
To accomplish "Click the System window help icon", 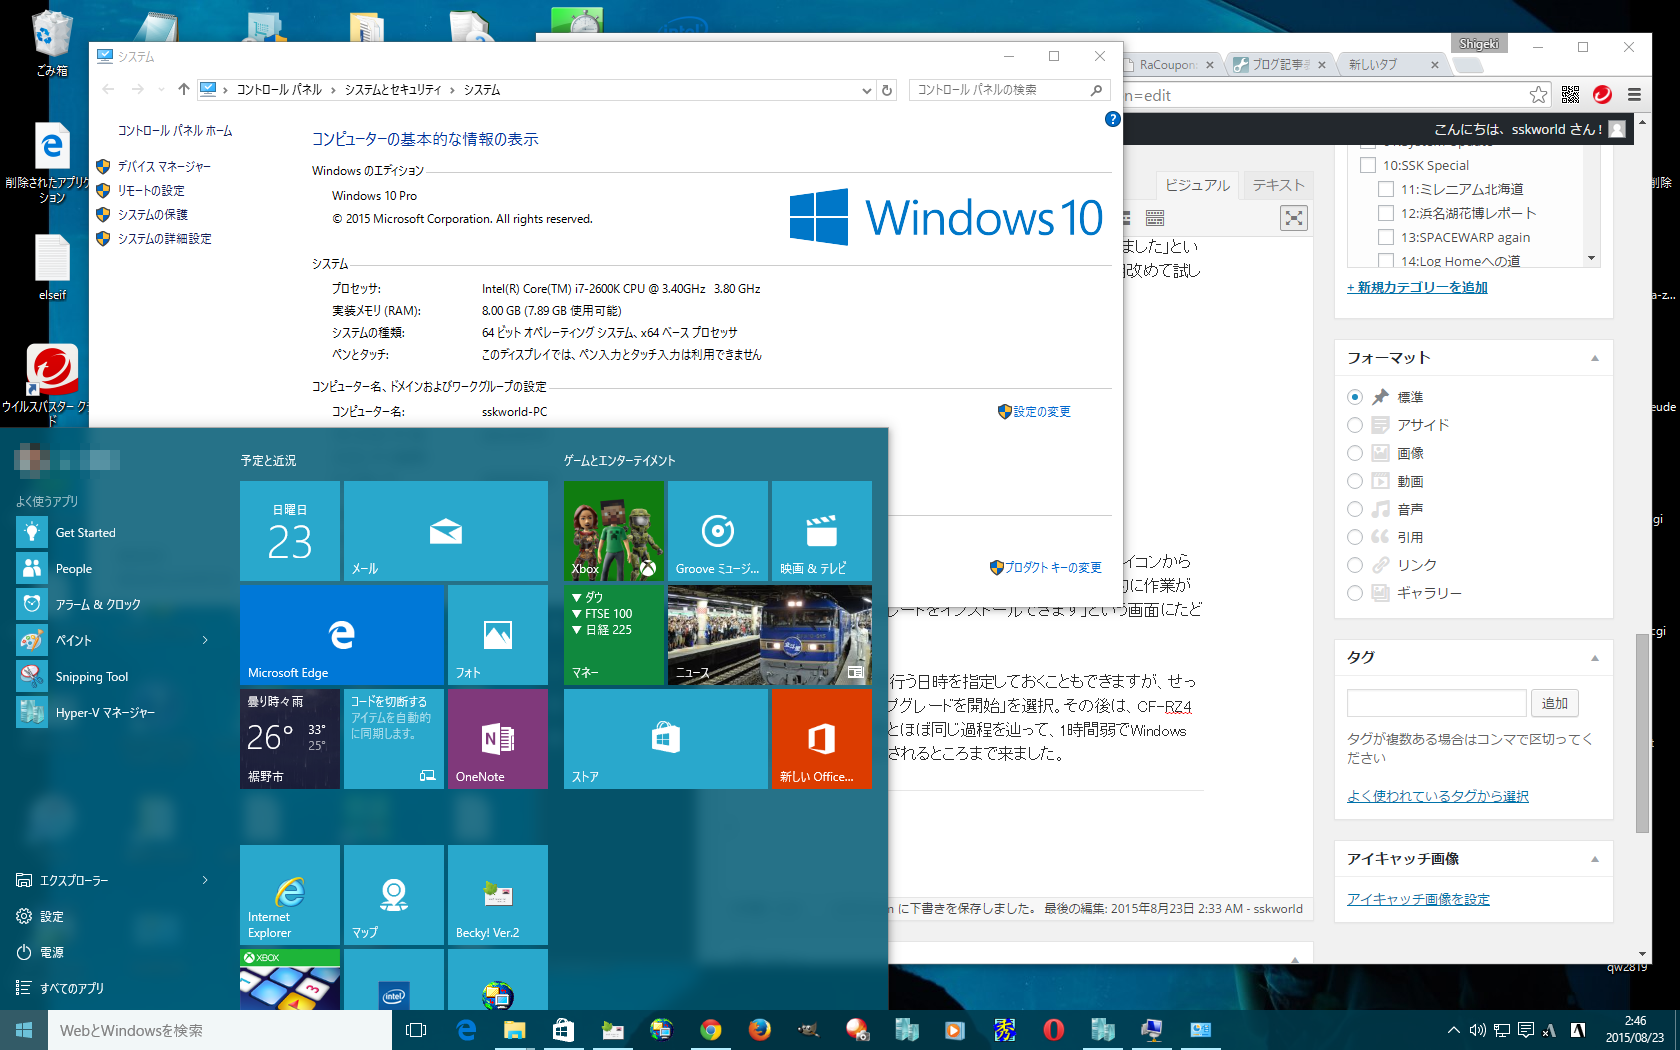I will (x=1112, y=119).
